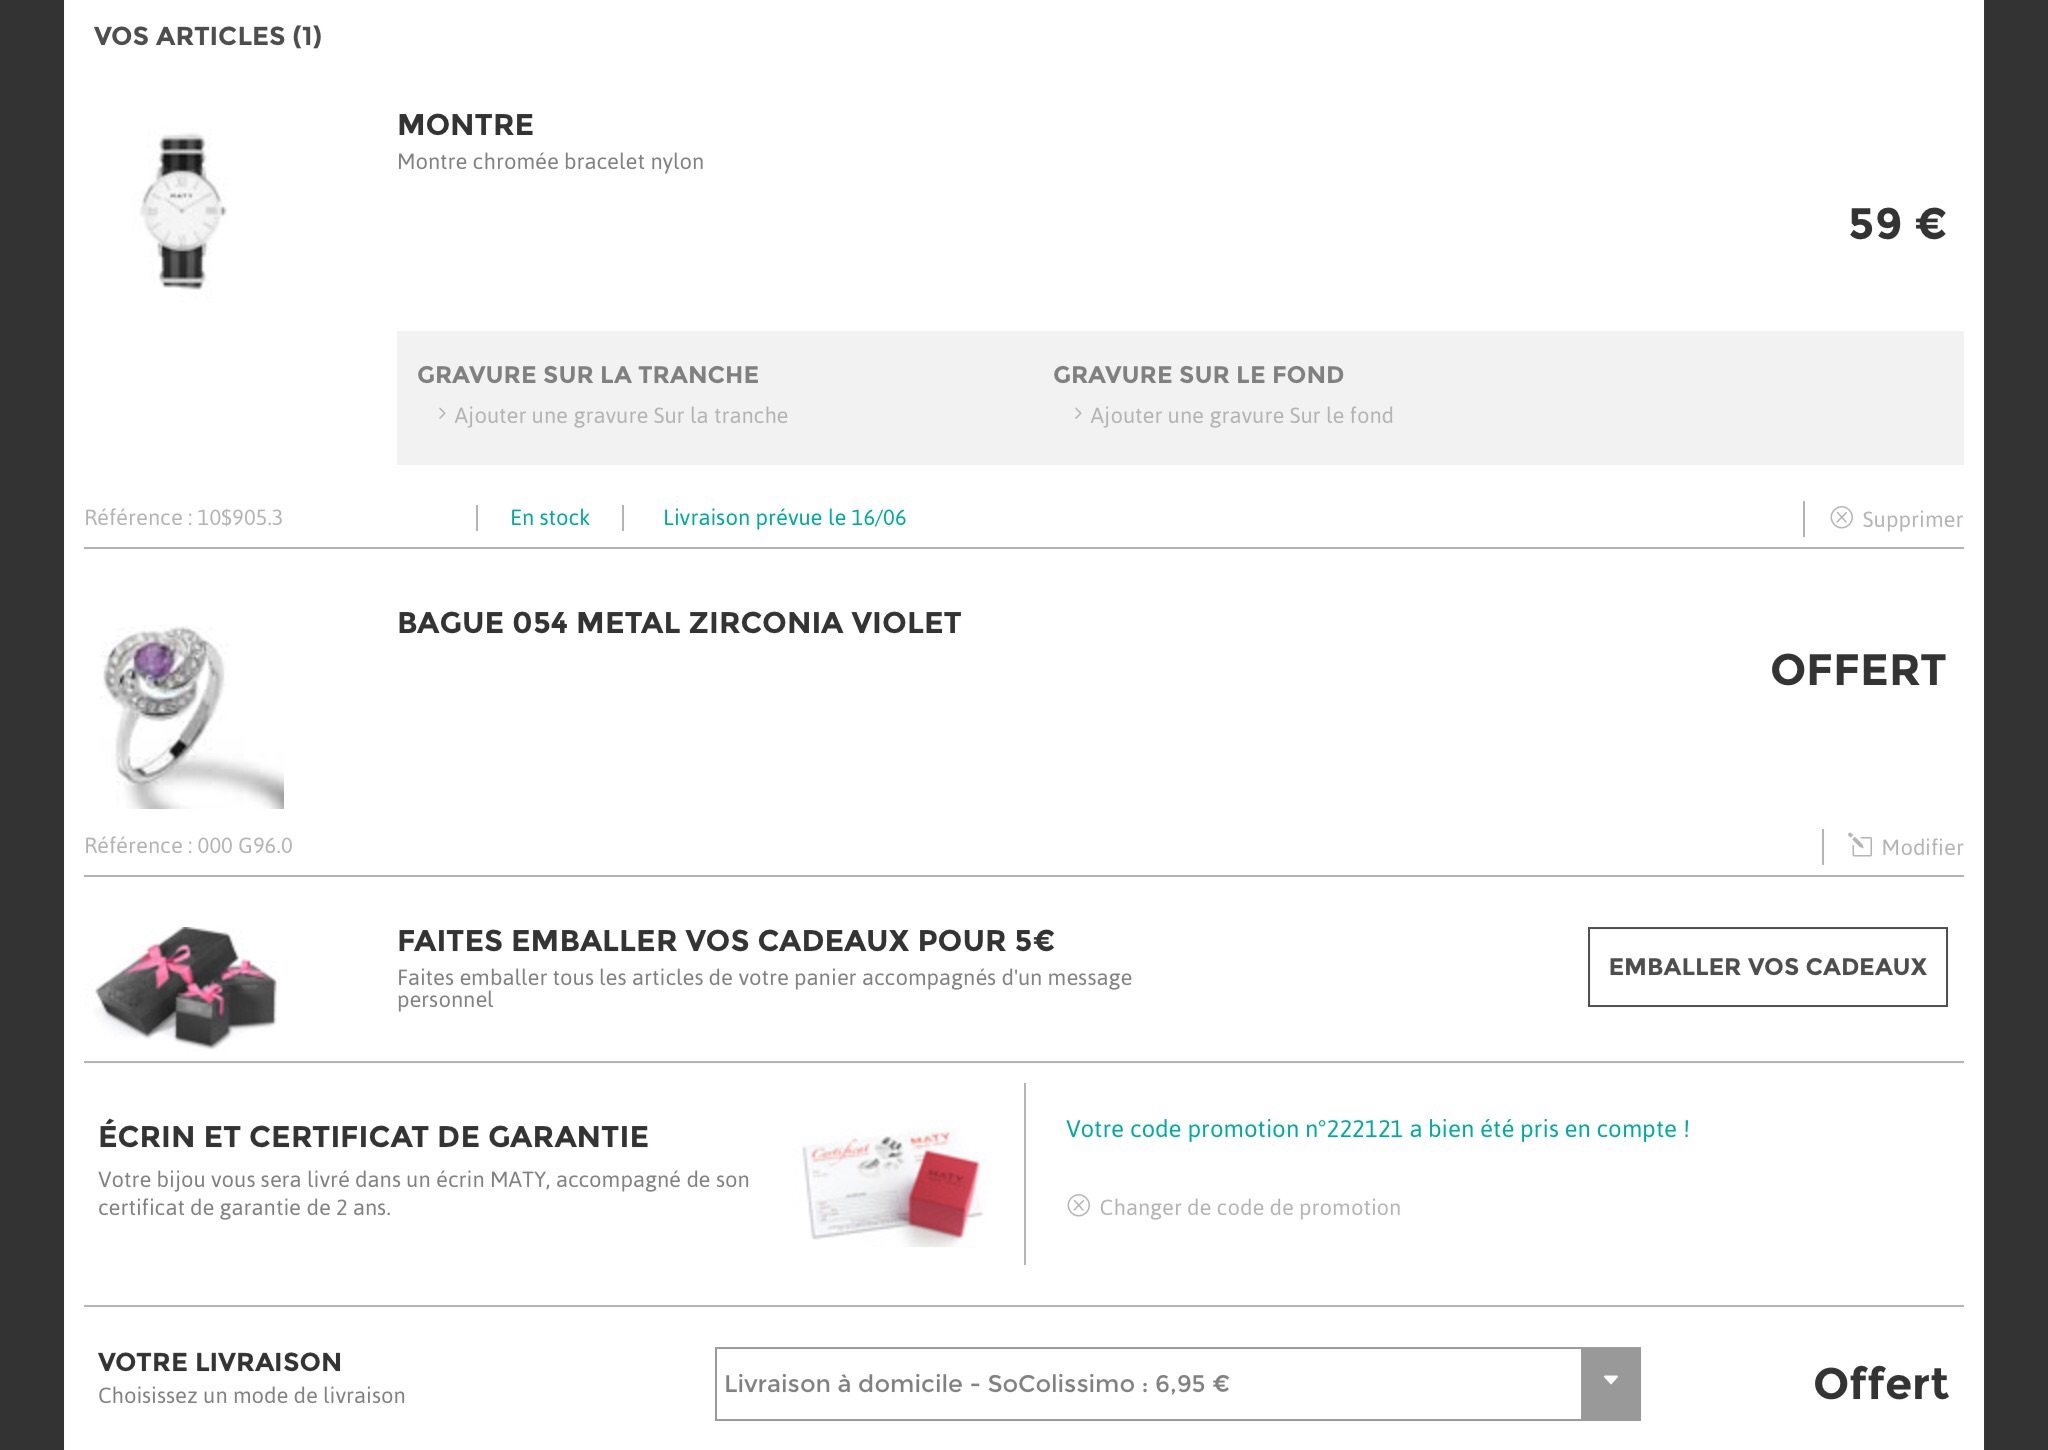Click the MONTRE product title
The width and height of the screenshot is (2048, 1450).
tap(465, 125)
